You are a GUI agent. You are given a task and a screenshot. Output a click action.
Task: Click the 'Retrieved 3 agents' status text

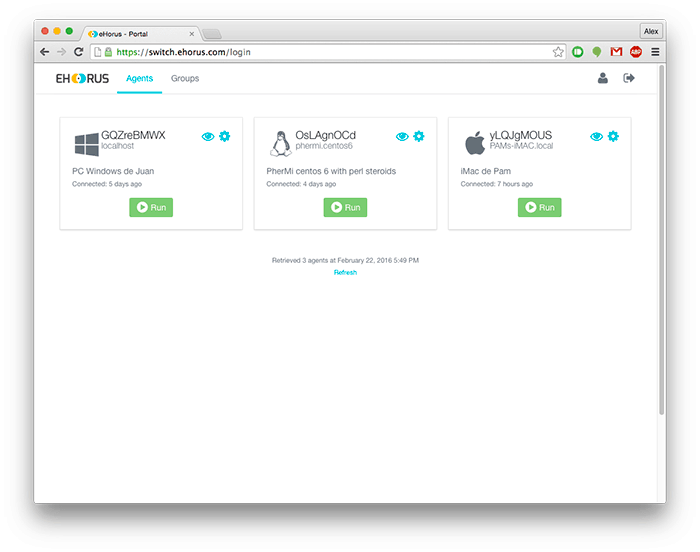point(345,260)
